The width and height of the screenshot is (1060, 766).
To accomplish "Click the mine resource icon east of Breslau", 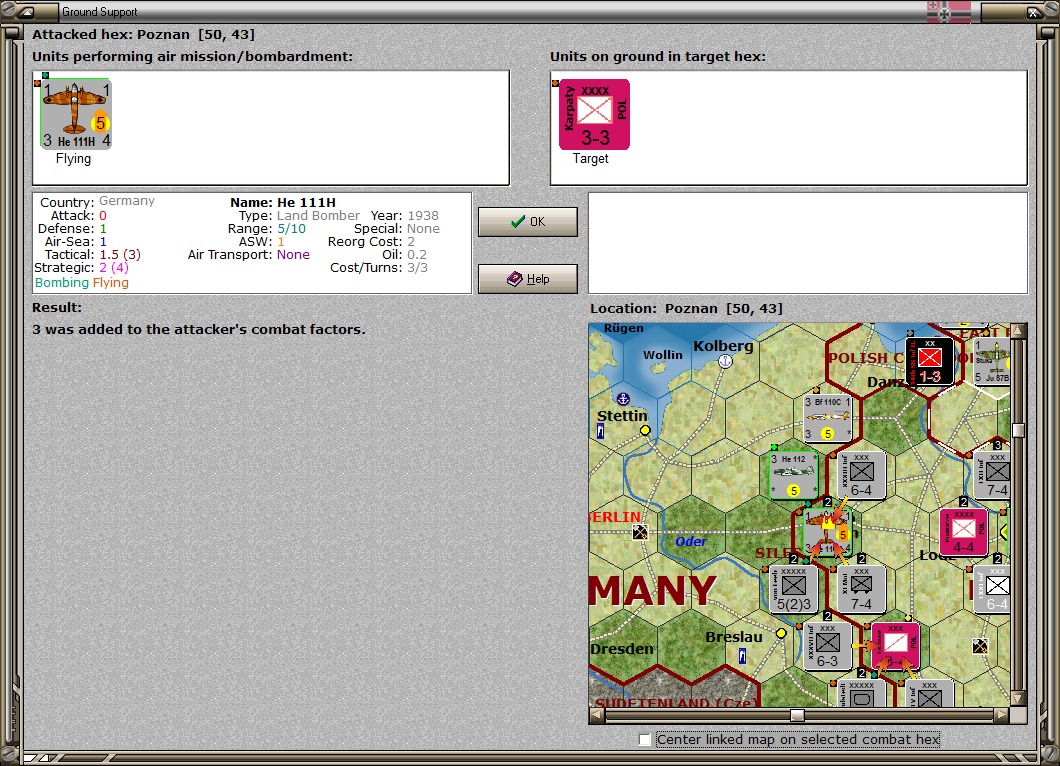I will (x=980, y=646).
